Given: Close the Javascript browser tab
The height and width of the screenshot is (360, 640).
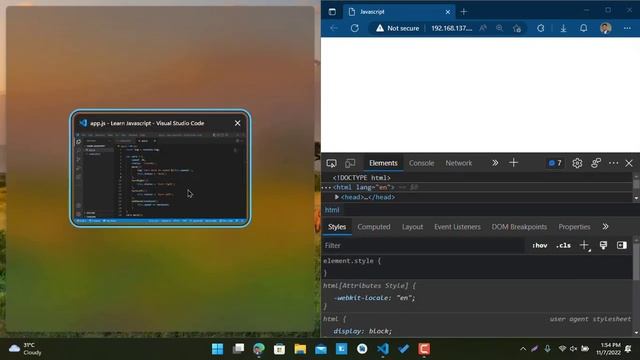Looking at the screenshot, I should 447,12.
